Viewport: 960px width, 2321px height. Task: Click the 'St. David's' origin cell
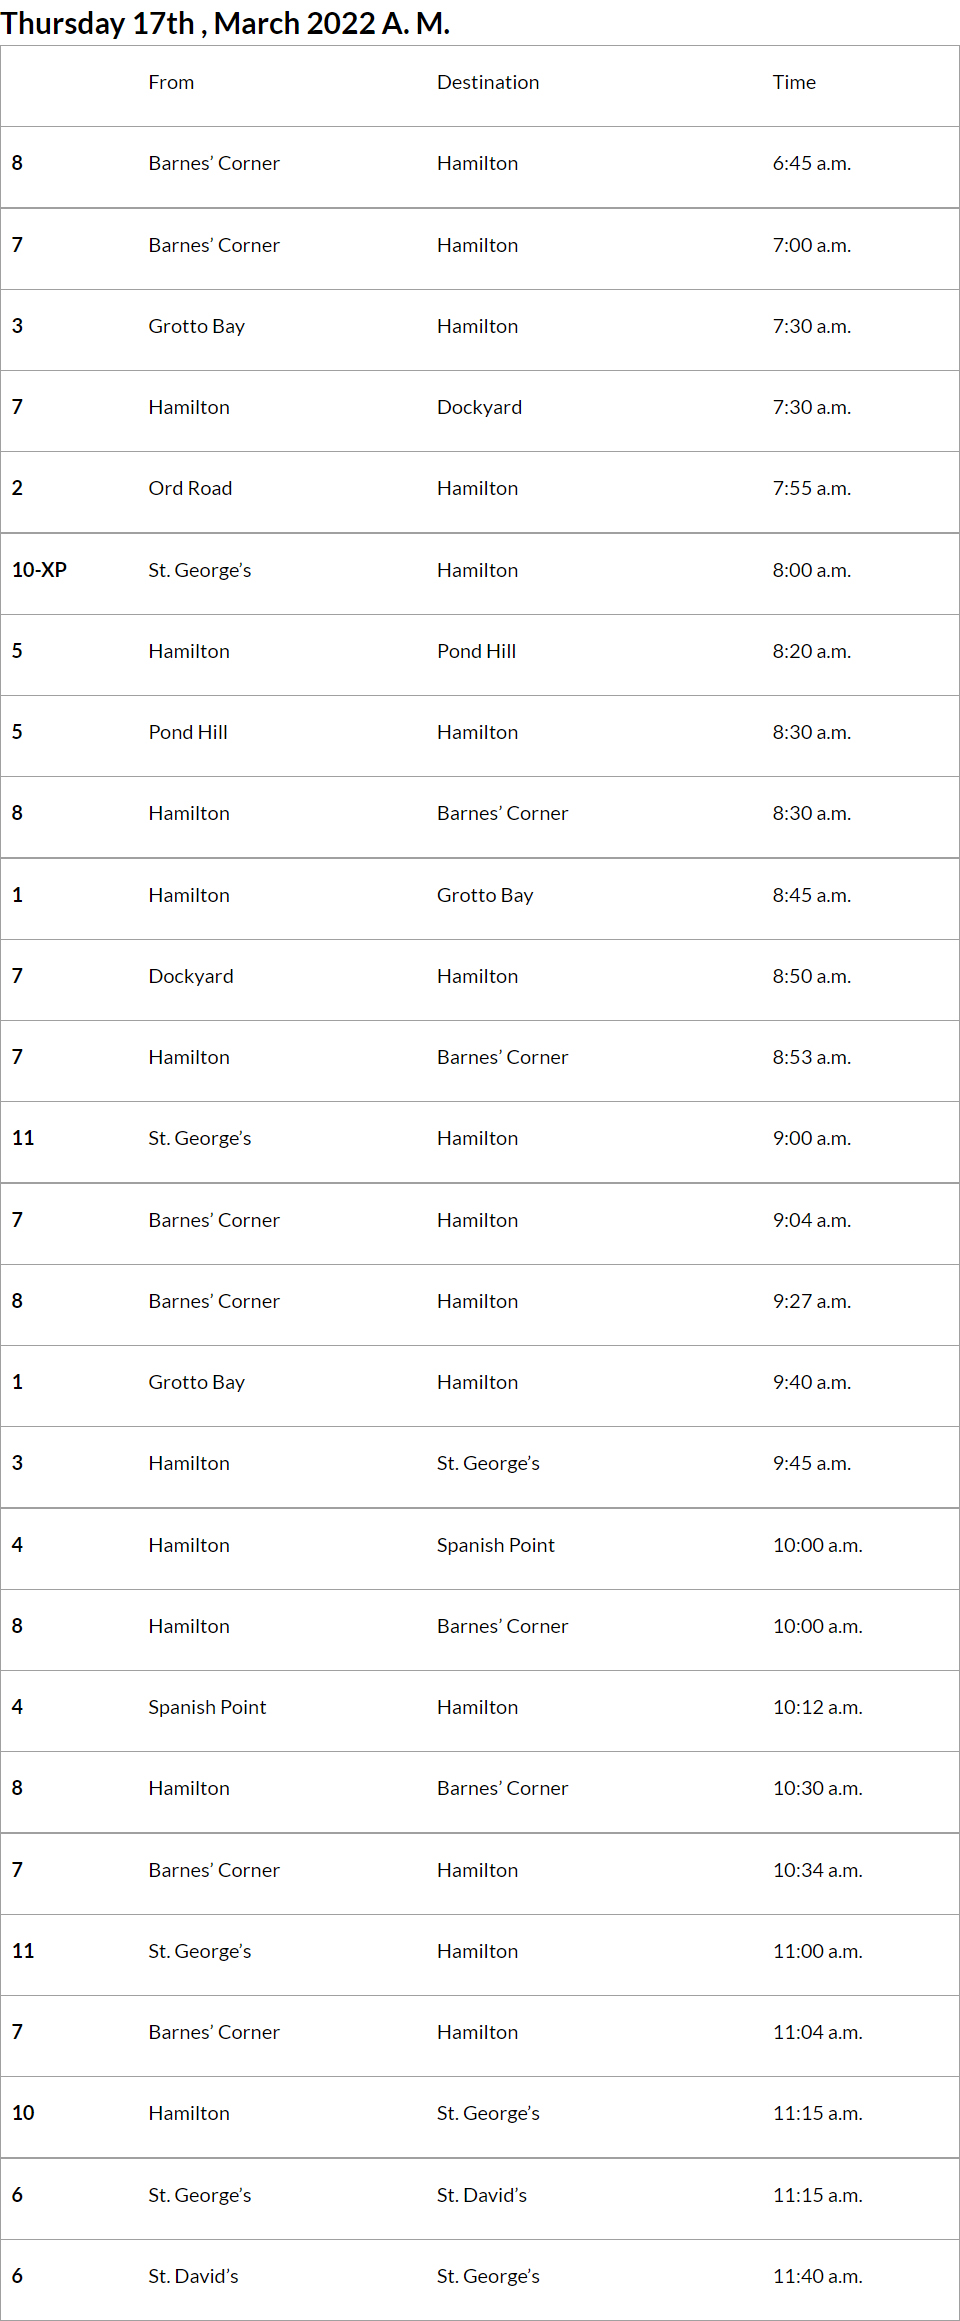click(193, 2277)
